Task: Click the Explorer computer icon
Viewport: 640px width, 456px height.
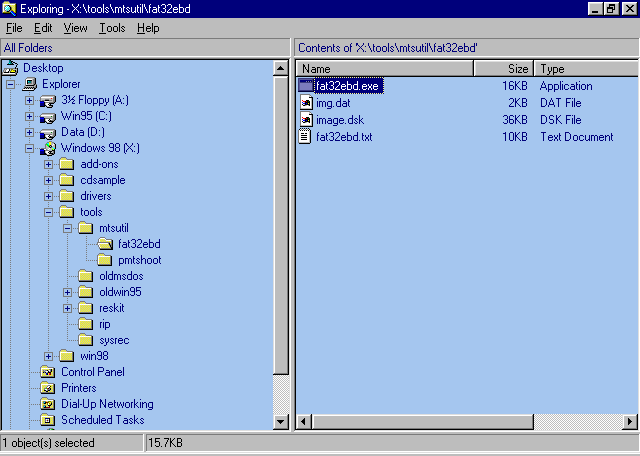Action: [30, 84]
